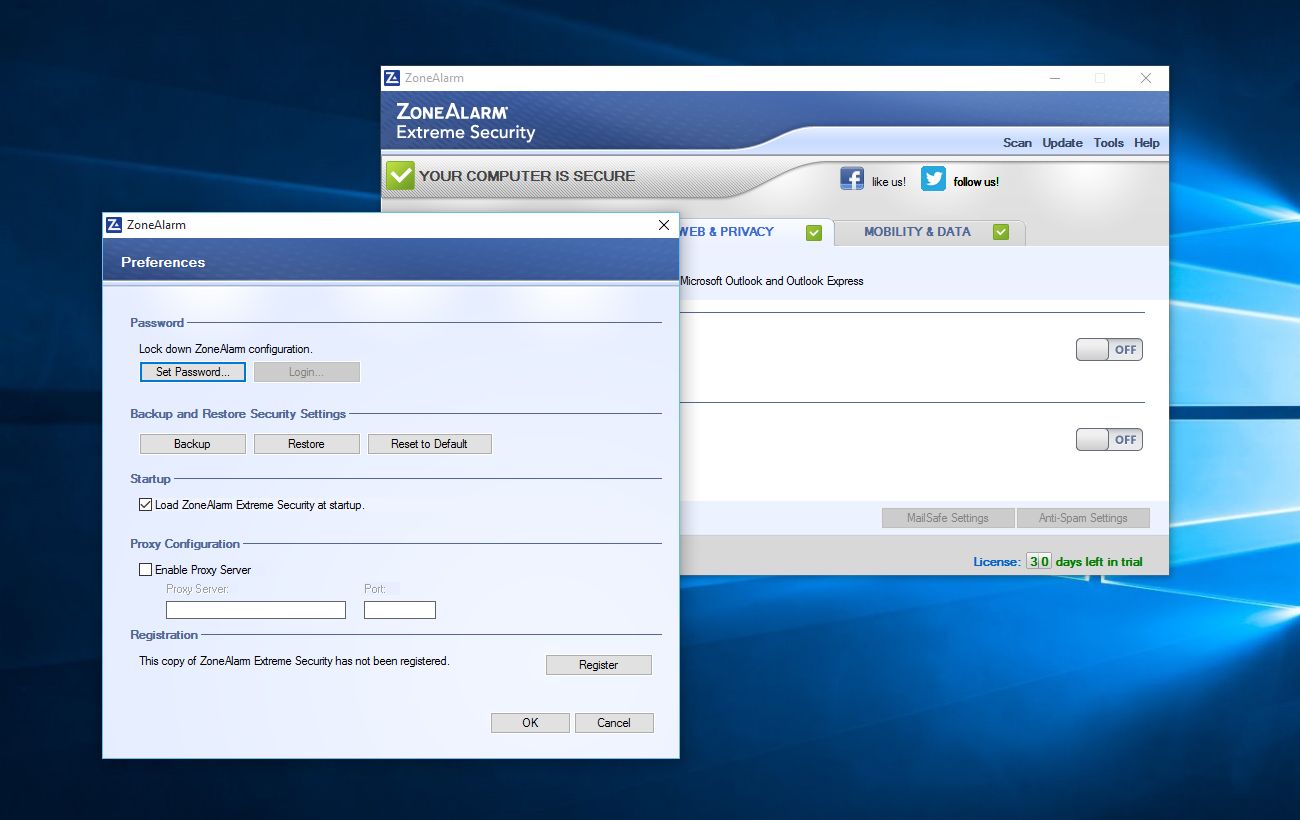Close the Preferences dialog with the X
The image size is (1300, 820).
tap(664, 225)
